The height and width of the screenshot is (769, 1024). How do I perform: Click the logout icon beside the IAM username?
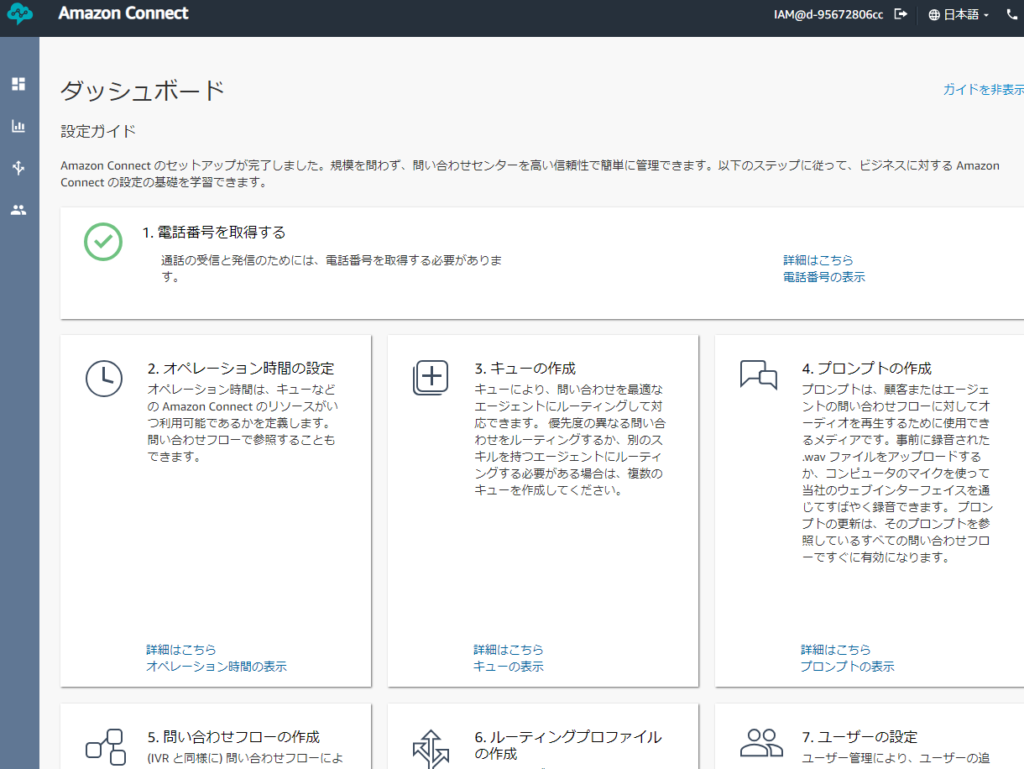901,14
